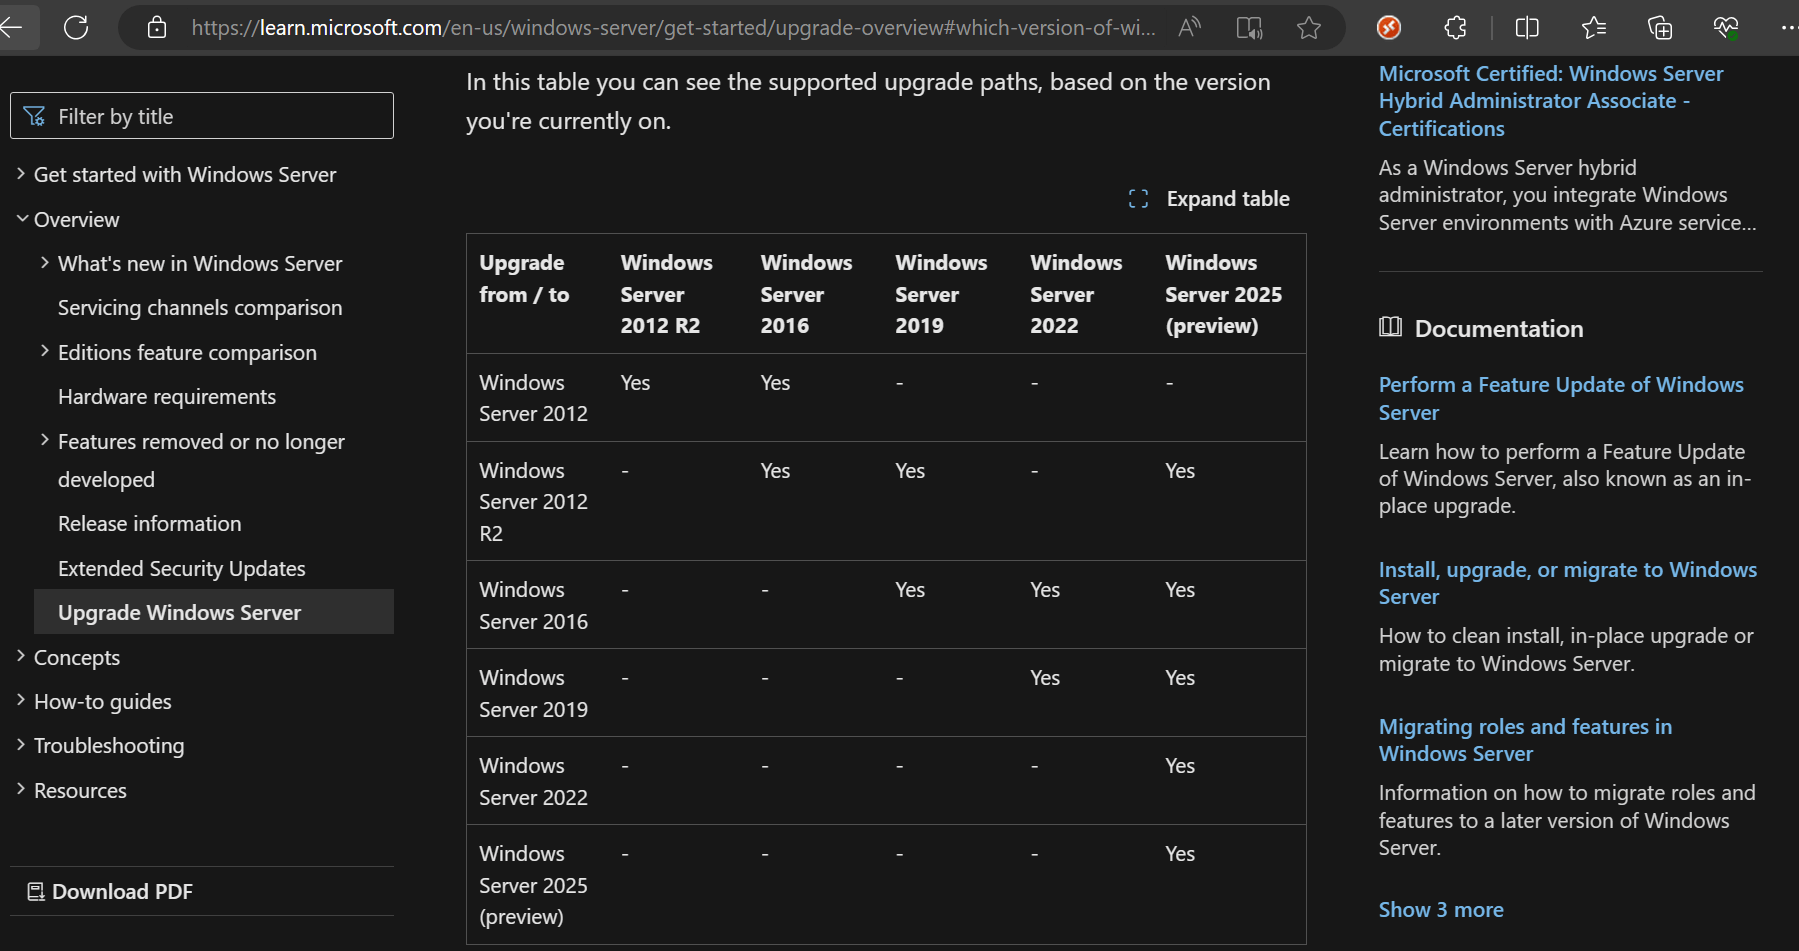This screenshot has width=1799, height=951.
Task: Select Upgrade Windows Server in sidebar
Action: (x=179, y=613)
